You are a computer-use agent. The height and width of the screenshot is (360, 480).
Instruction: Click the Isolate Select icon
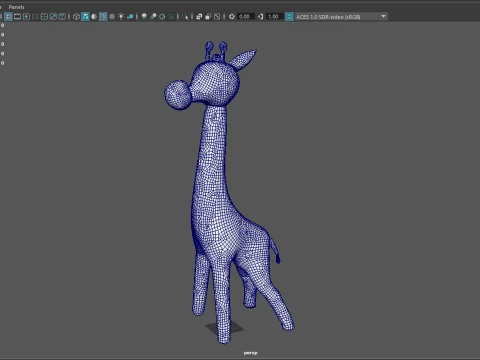[x=185, y=16]
